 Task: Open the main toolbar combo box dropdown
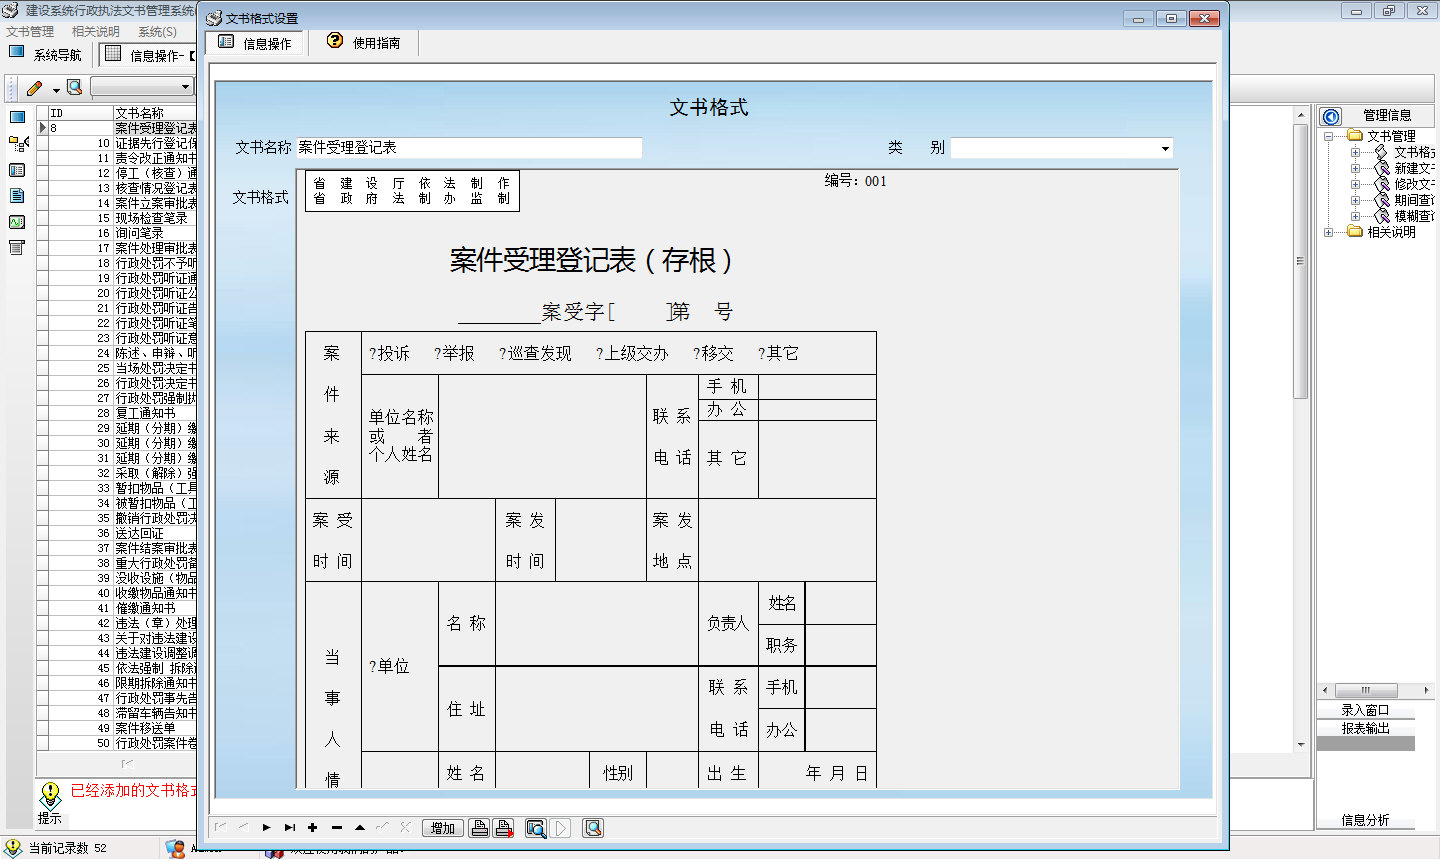pos(185,88)
